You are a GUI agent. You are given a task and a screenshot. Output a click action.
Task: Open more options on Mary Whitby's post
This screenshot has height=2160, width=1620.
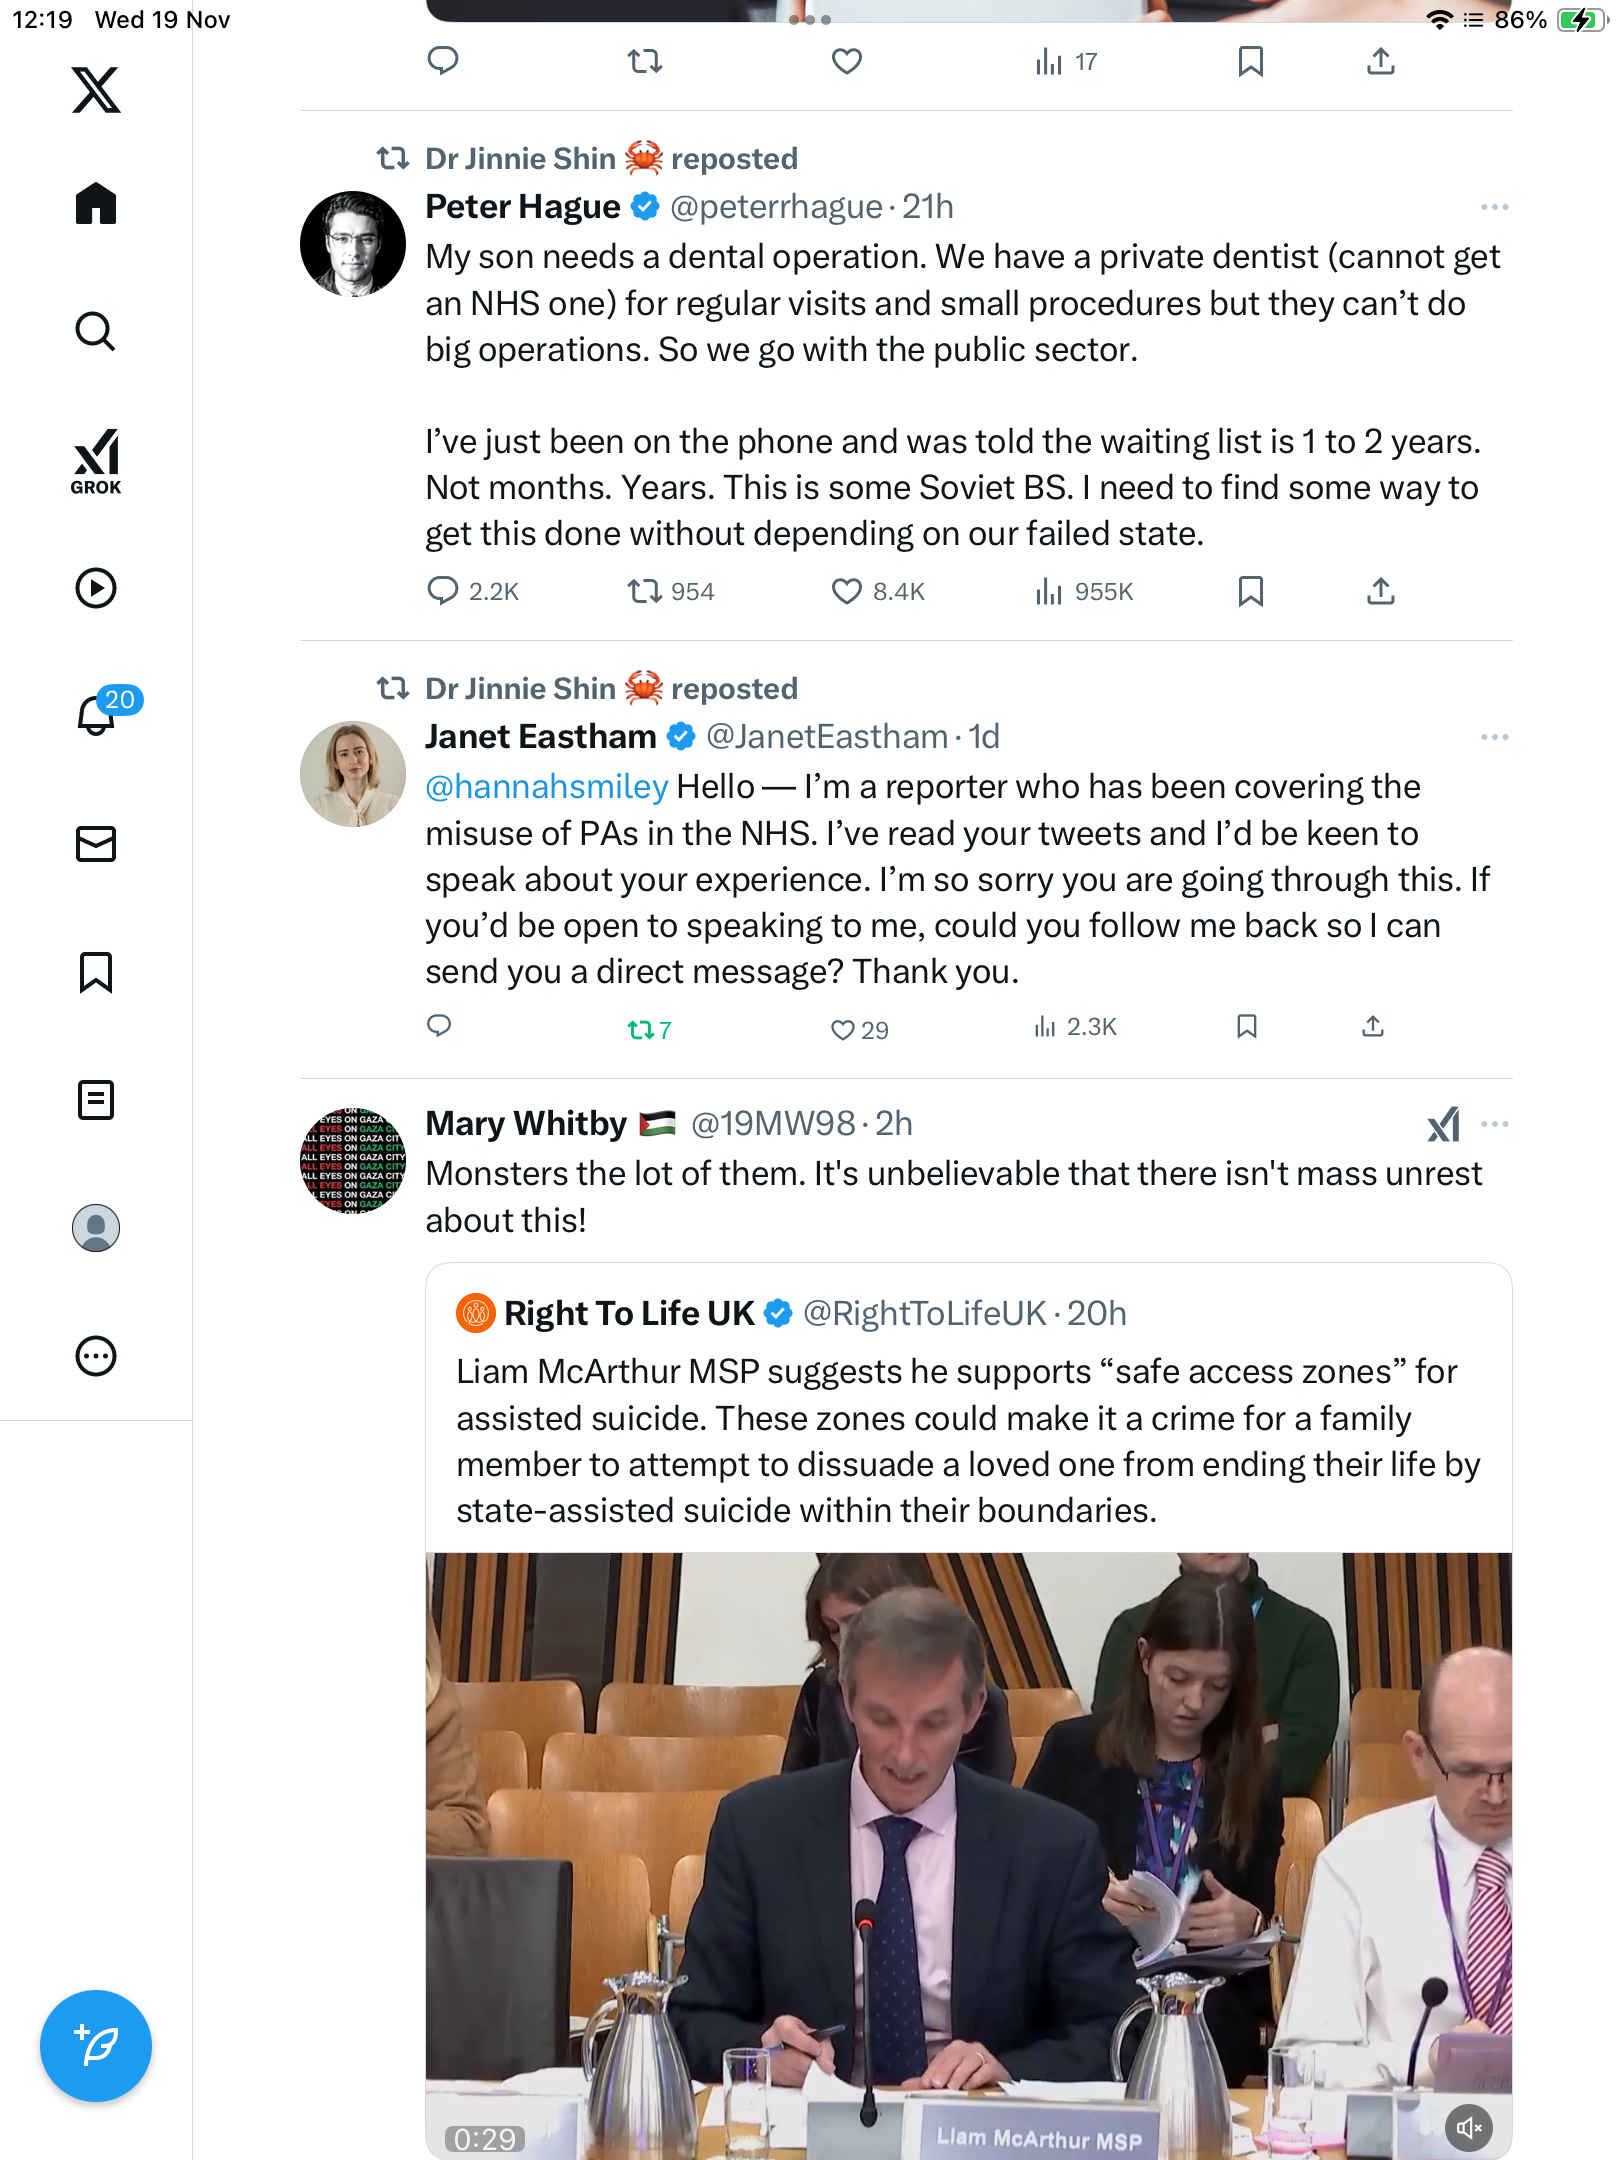[1494, 1124]
